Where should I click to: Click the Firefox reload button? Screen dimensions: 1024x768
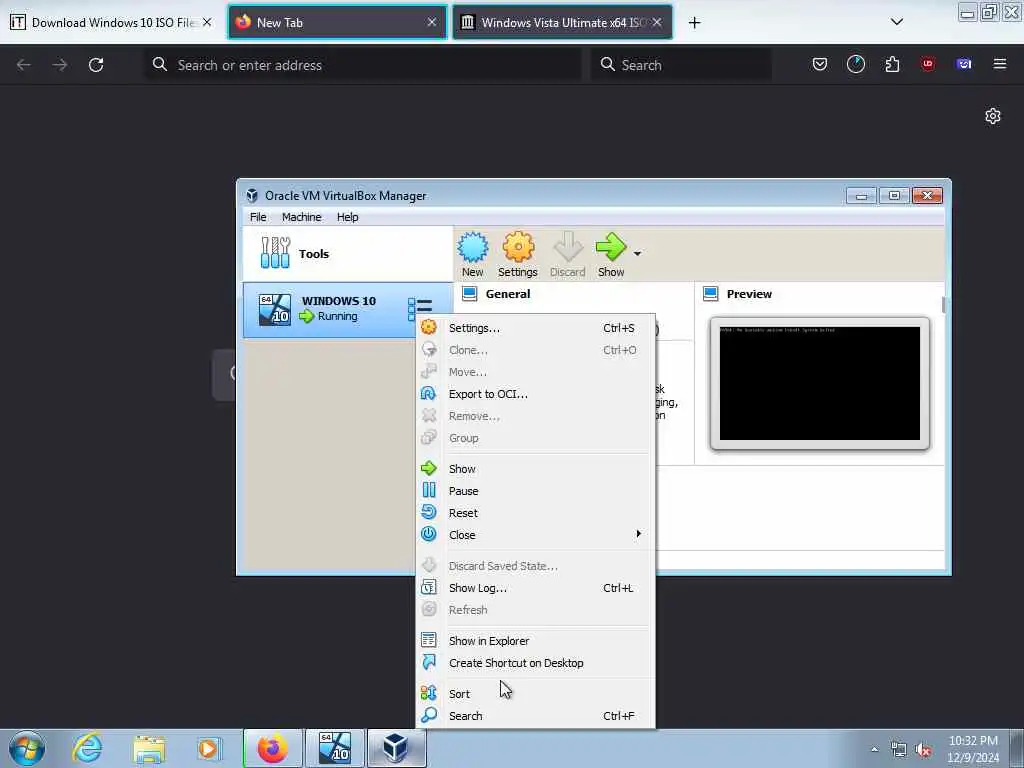point(96,65)
